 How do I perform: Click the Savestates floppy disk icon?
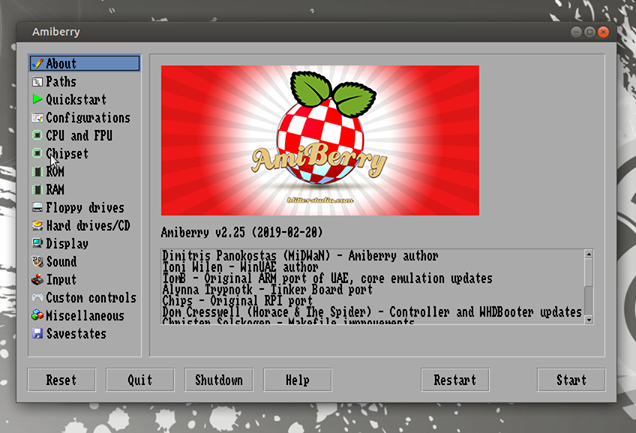point(37,334)
